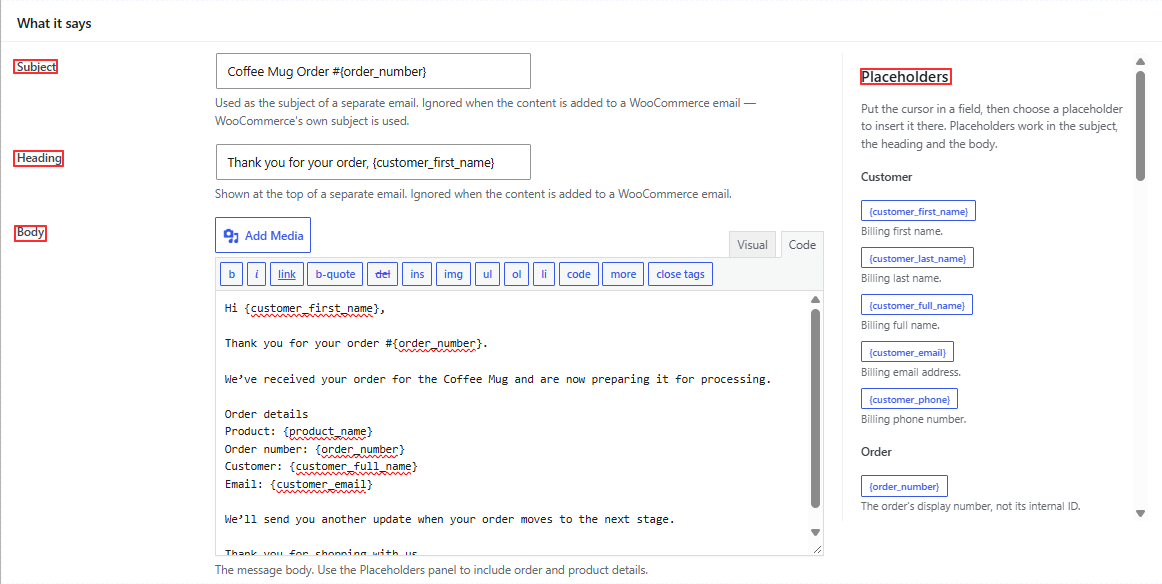Image resolution: width=1162 pixels, height=584 pixels.
Task: Click the Placeholders panel scrollbar thumb
Action: tap(1141, 125)
